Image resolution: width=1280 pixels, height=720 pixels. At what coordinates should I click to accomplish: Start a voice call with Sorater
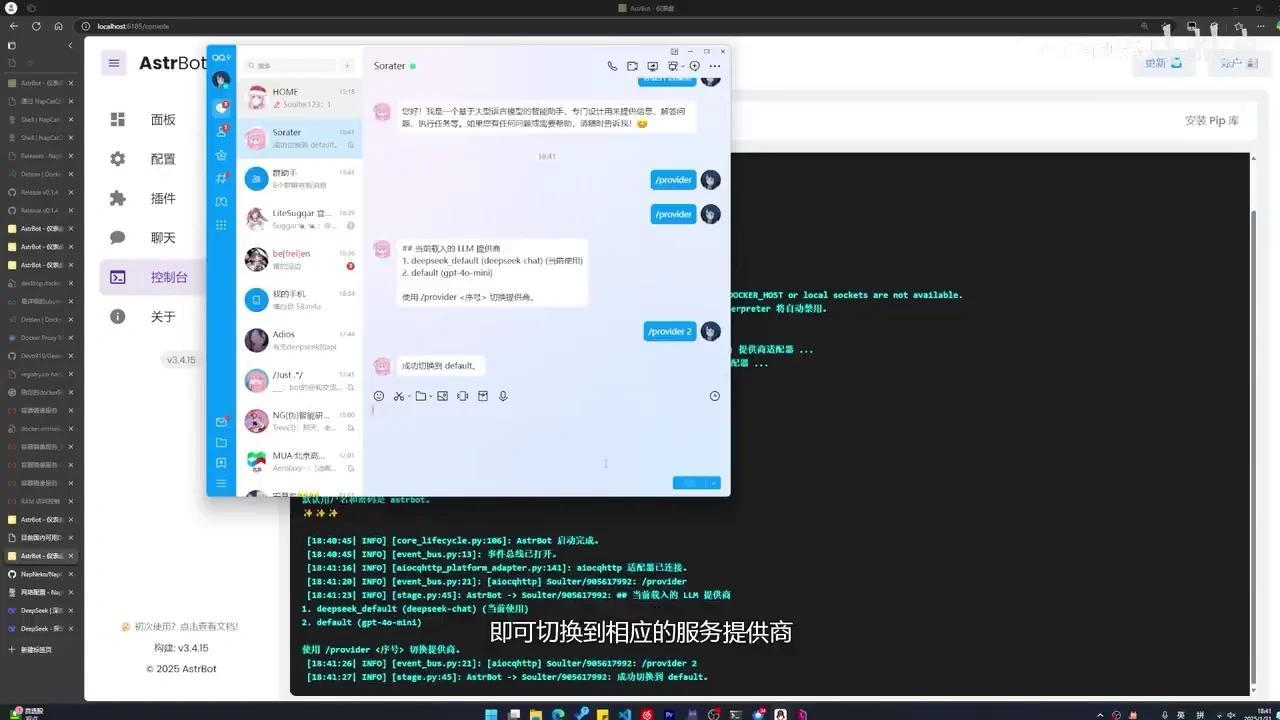coord(612,66)
